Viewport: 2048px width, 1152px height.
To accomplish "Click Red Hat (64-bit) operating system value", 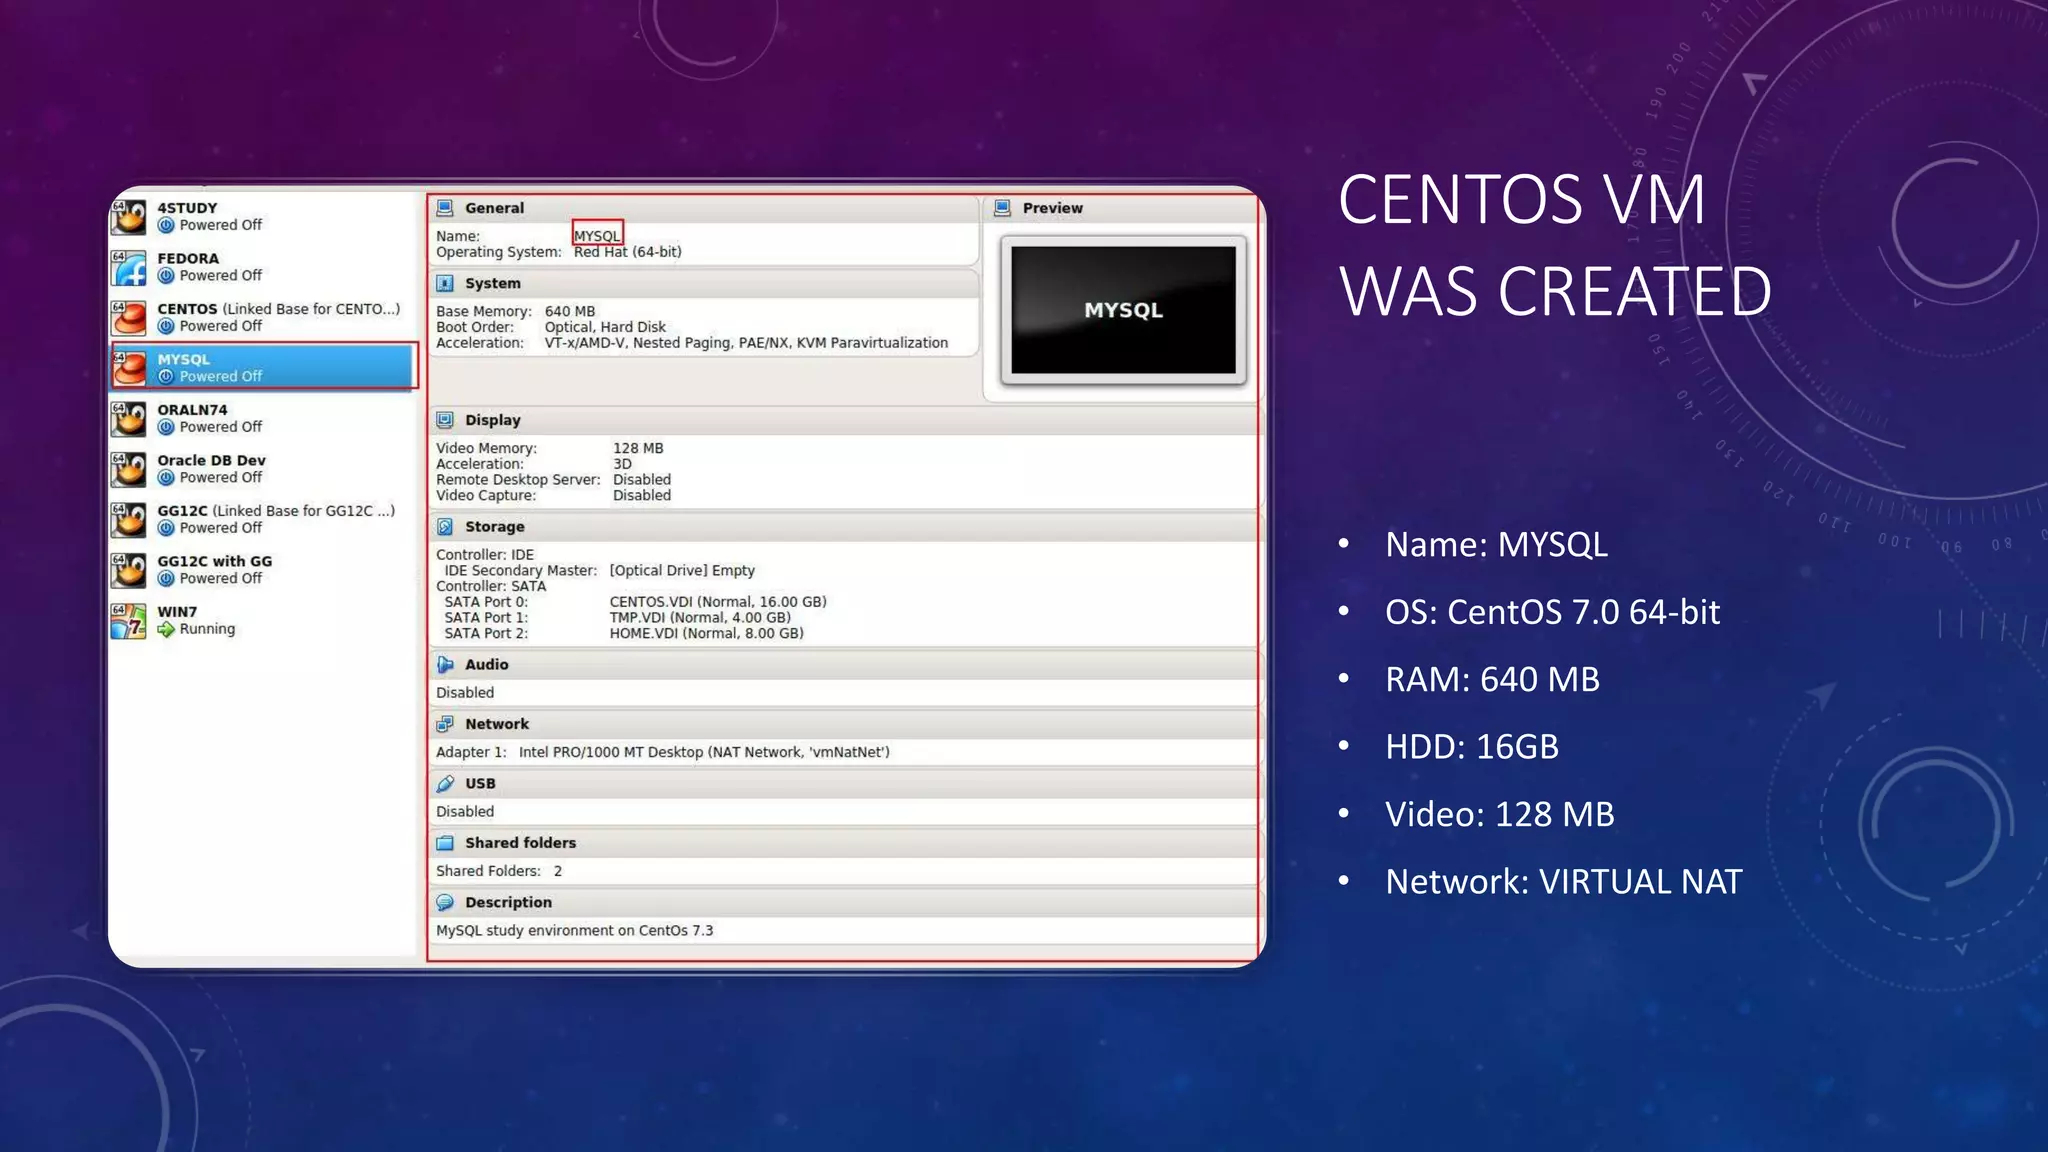I will [628, 252].
